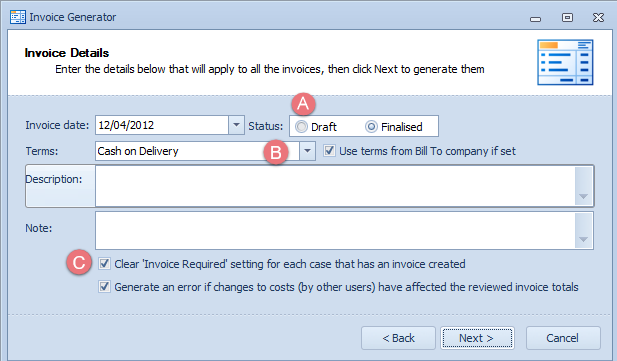Click inside the Note text field
617x361 pixels.
pos(335,231)
